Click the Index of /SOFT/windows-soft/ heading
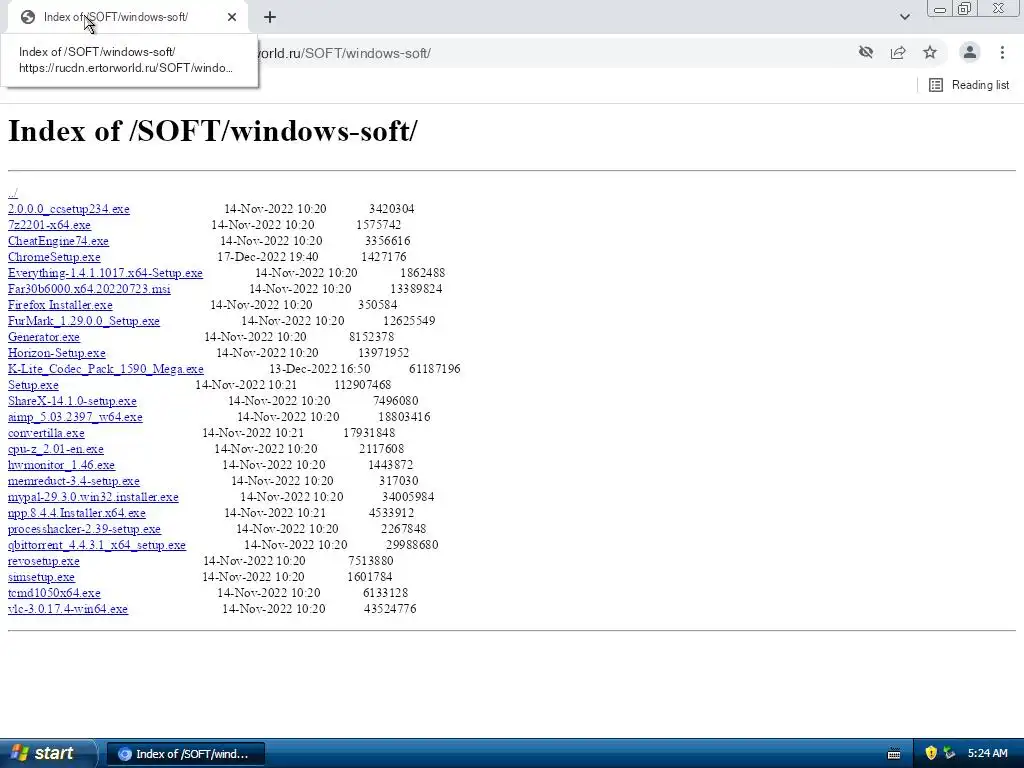The image size is (1024, 768). click(213, 131)
